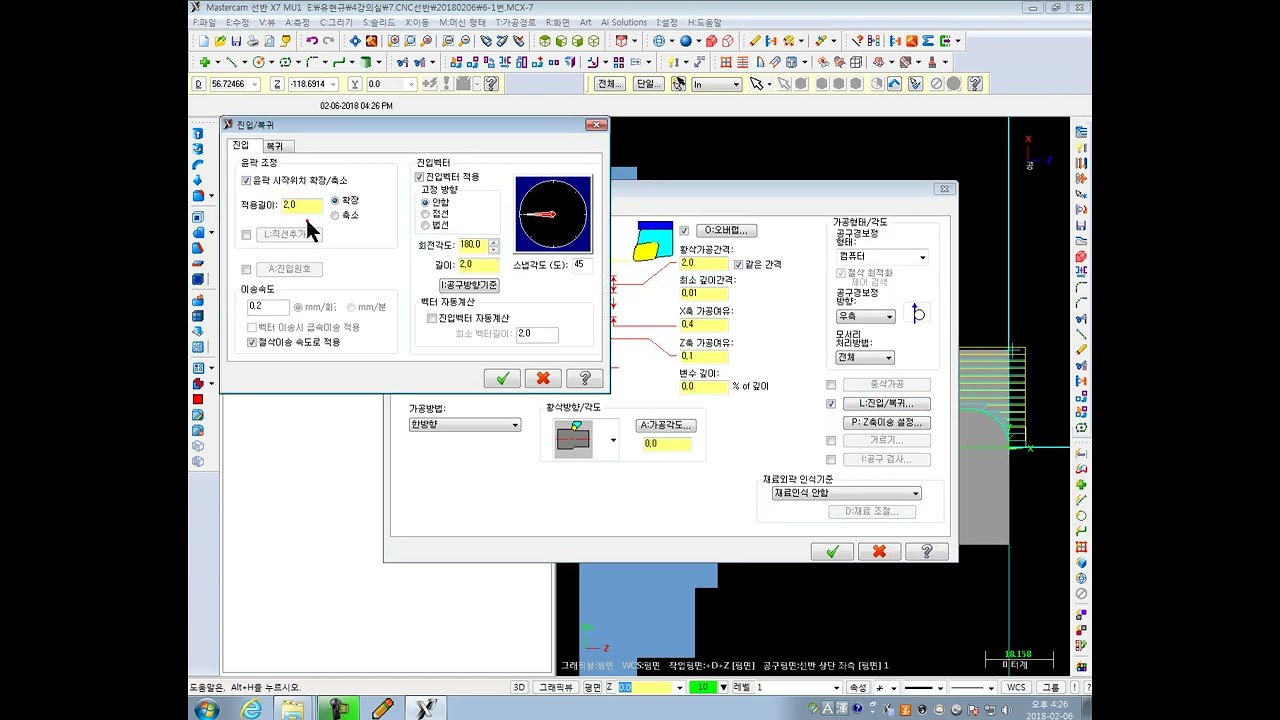Click the Windows Start orb
Image resolution: width=1280 pixels, height=720 pixels.
[x=207, y=709]
